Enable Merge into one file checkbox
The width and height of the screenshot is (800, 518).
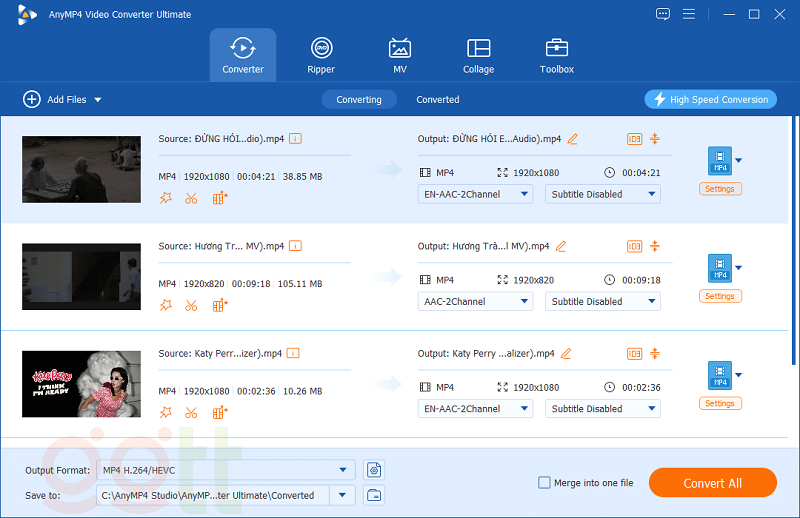[545, 483]
